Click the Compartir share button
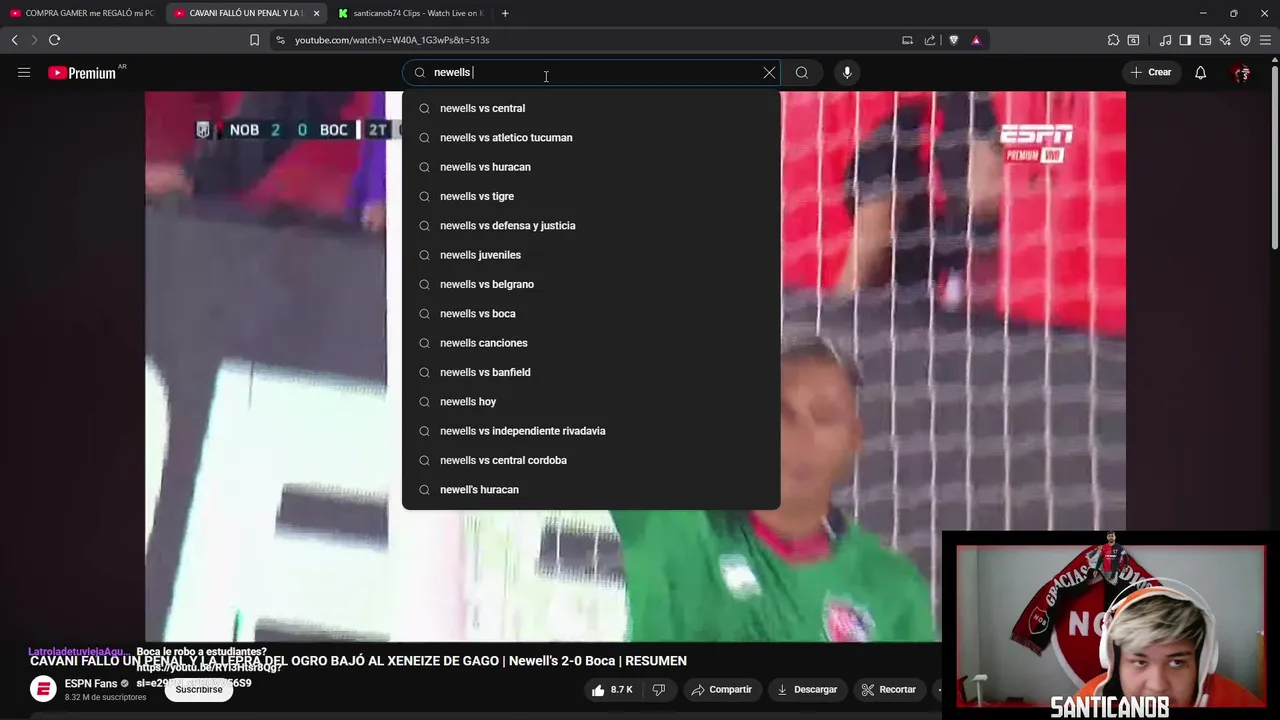Screen dimensions: 1280x720 pyautogui.click(x=722, y=689)
